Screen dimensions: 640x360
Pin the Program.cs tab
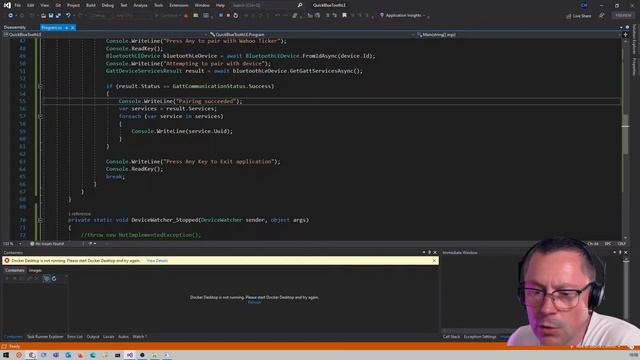[67, 27]
